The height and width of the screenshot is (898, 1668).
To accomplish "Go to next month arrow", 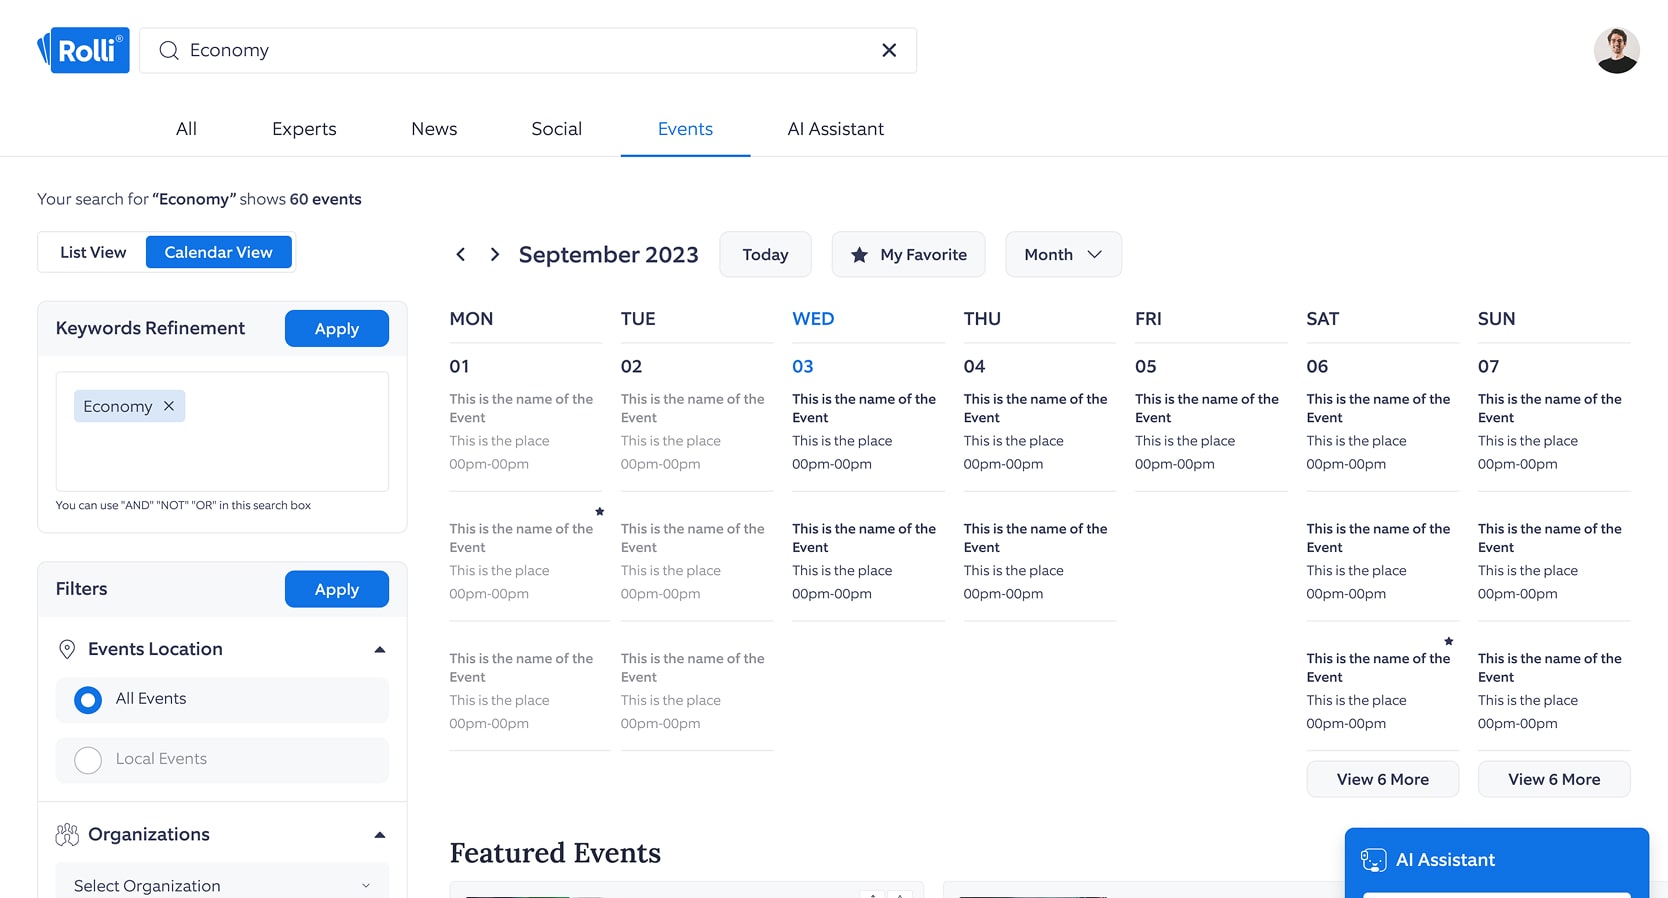I will click(494, 255).
